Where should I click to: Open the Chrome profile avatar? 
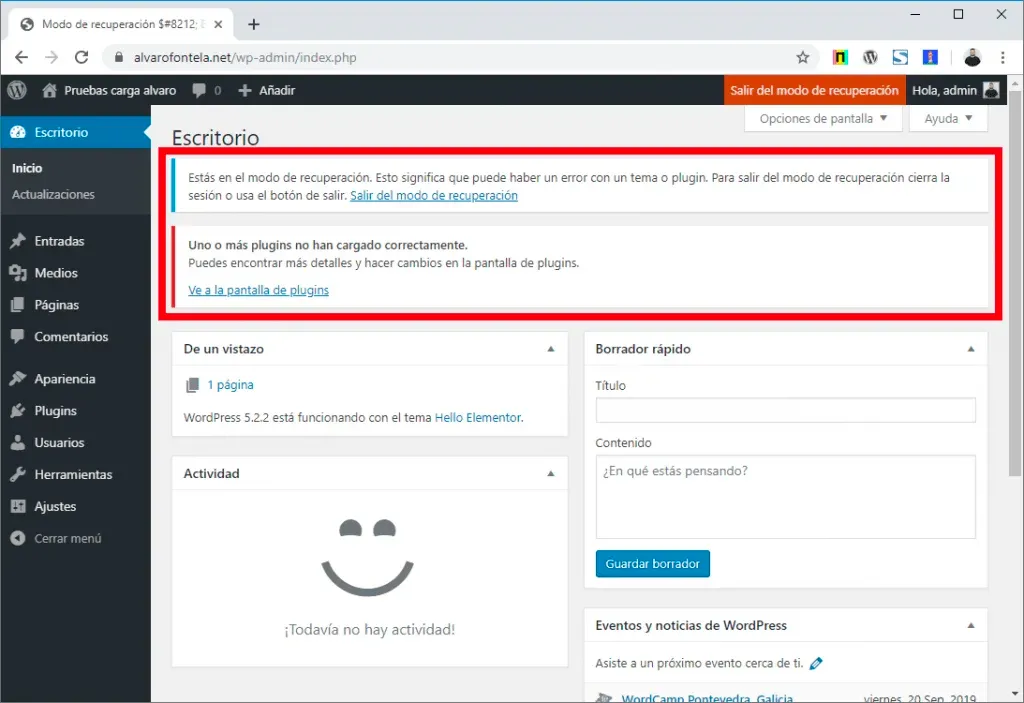point(972,57)
